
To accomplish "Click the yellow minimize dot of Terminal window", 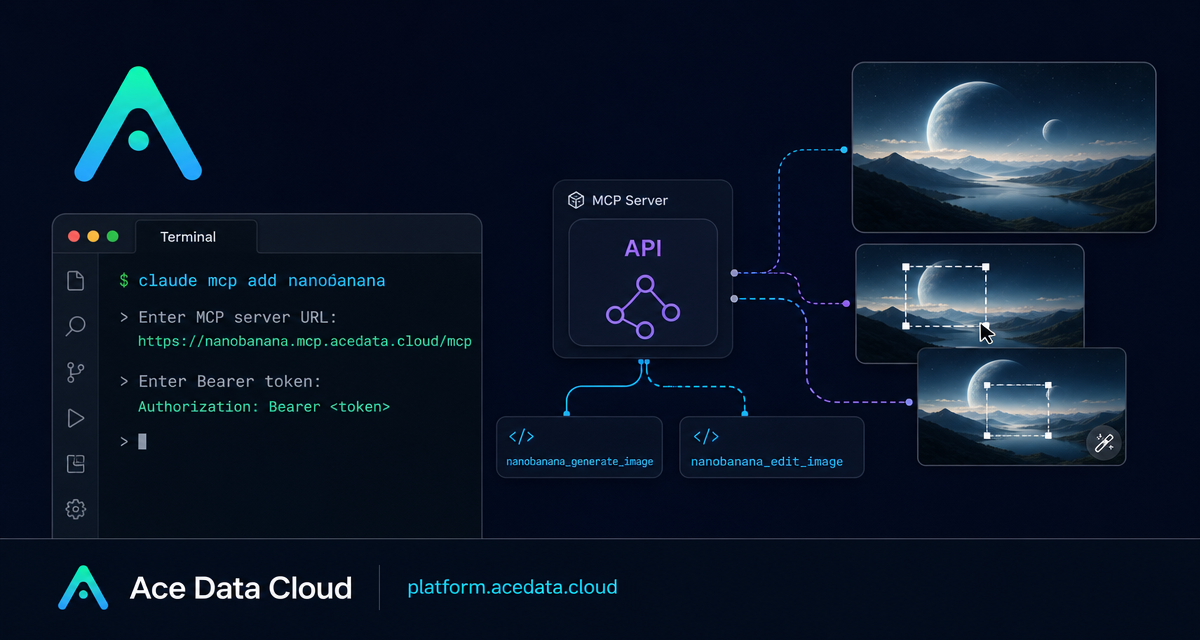I will (93, 237).
